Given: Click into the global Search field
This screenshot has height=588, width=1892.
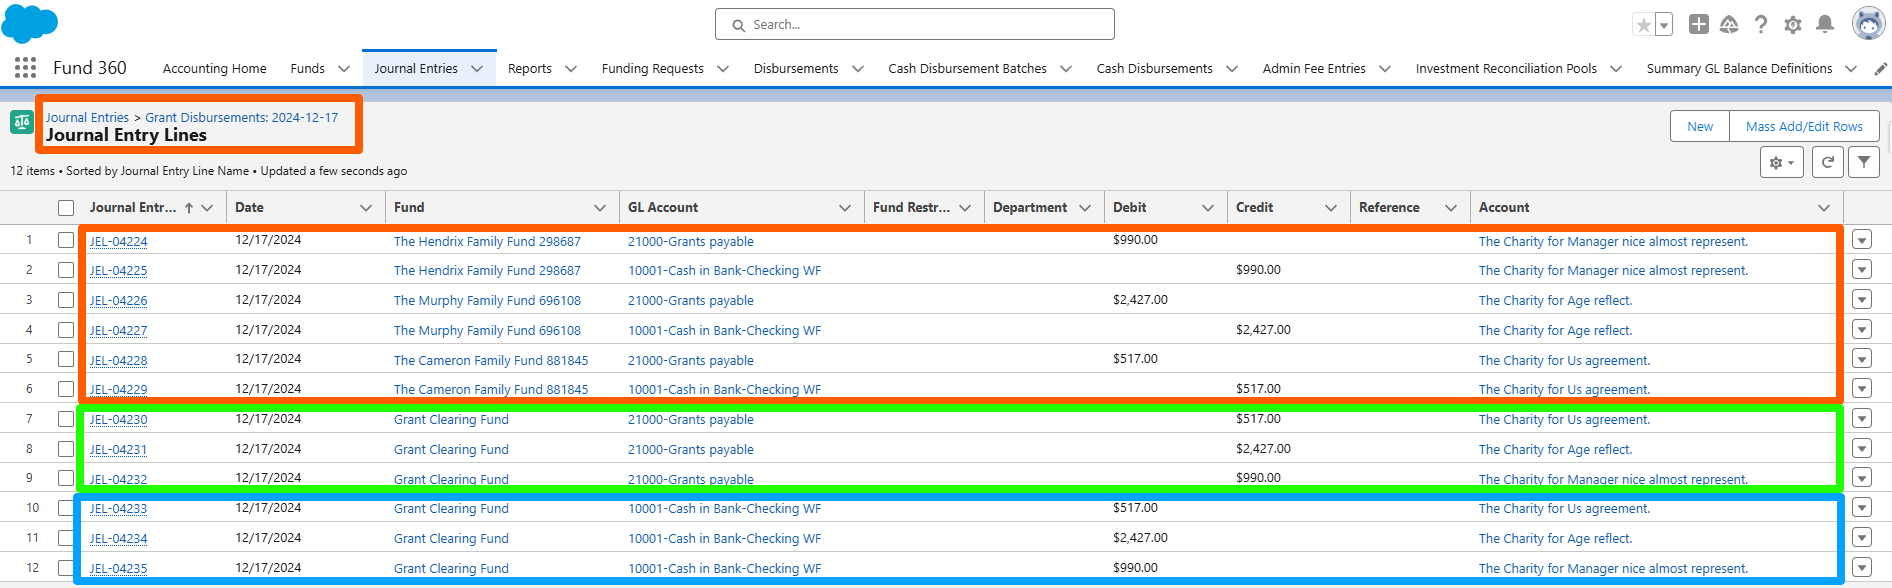Looking at the screenshot, I should [914, 24].
